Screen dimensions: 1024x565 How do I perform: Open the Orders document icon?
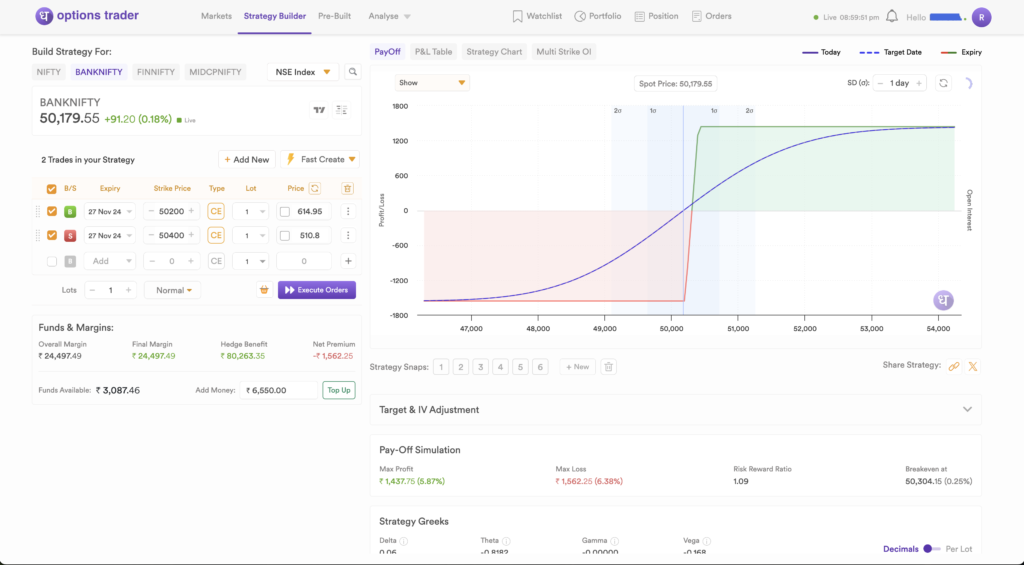point(697,16)
